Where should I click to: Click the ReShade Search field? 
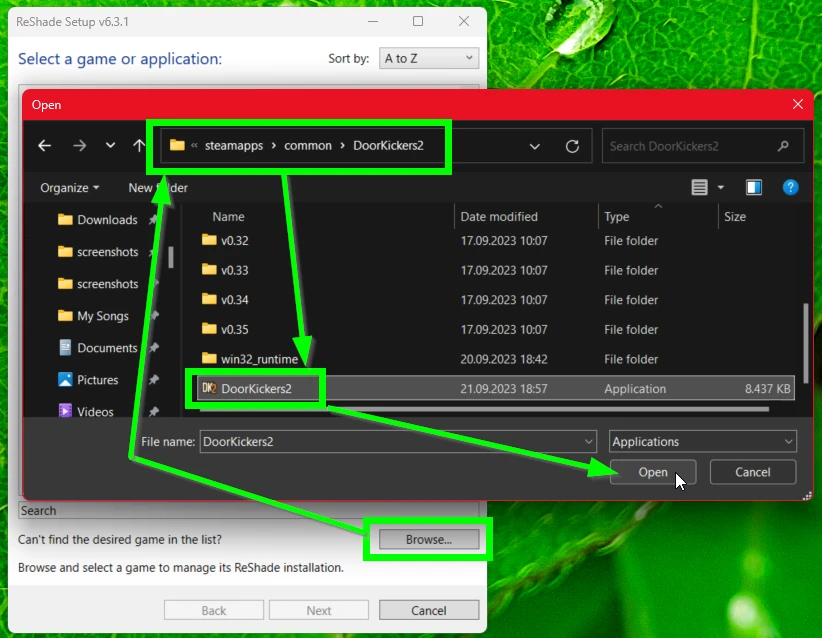(x=248, y=510)
